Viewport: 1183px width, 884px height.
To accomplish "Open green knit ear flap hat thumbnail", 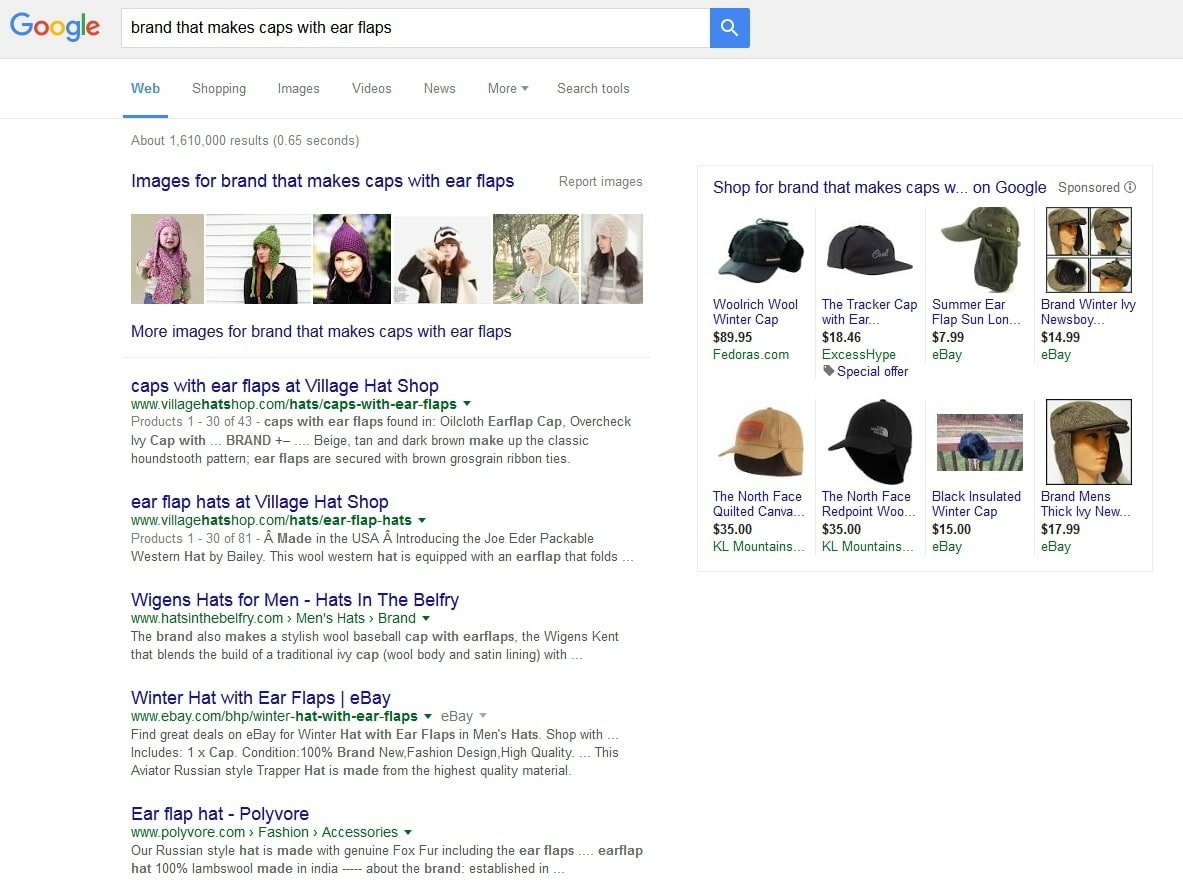I will point(258,259).
